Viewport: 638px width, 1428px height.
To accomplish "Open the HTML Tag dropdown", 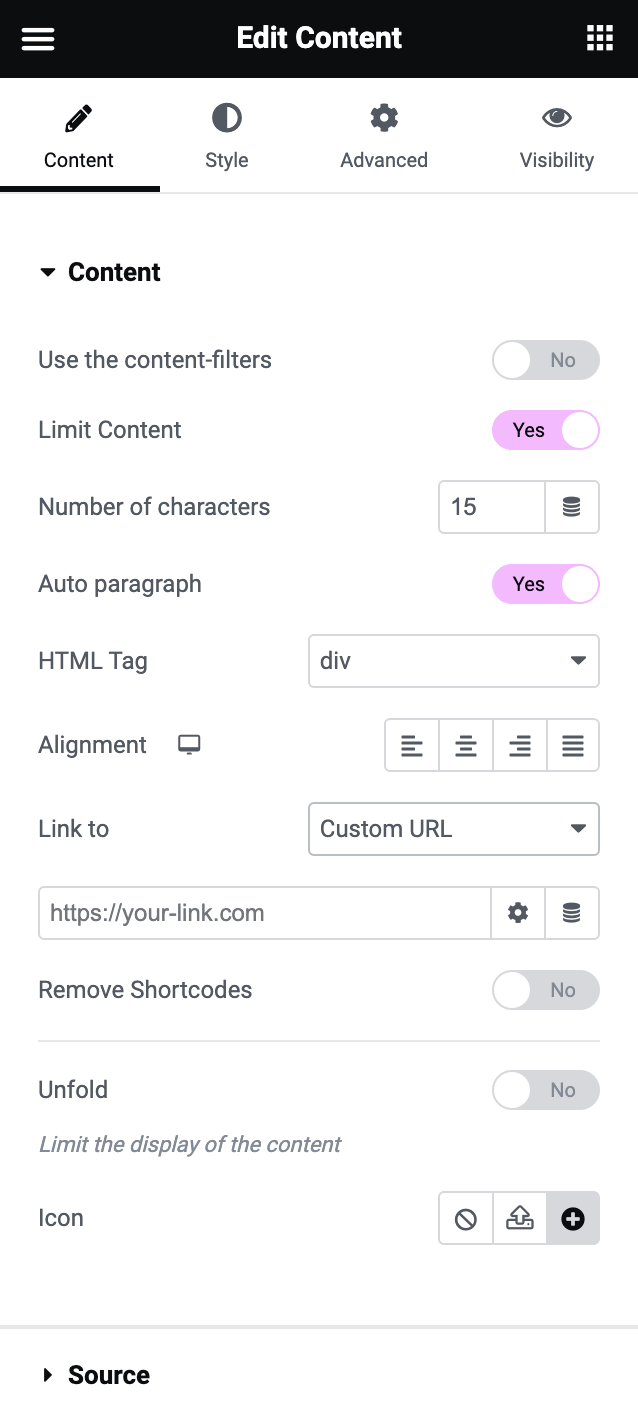I will [x=454, y=661].
